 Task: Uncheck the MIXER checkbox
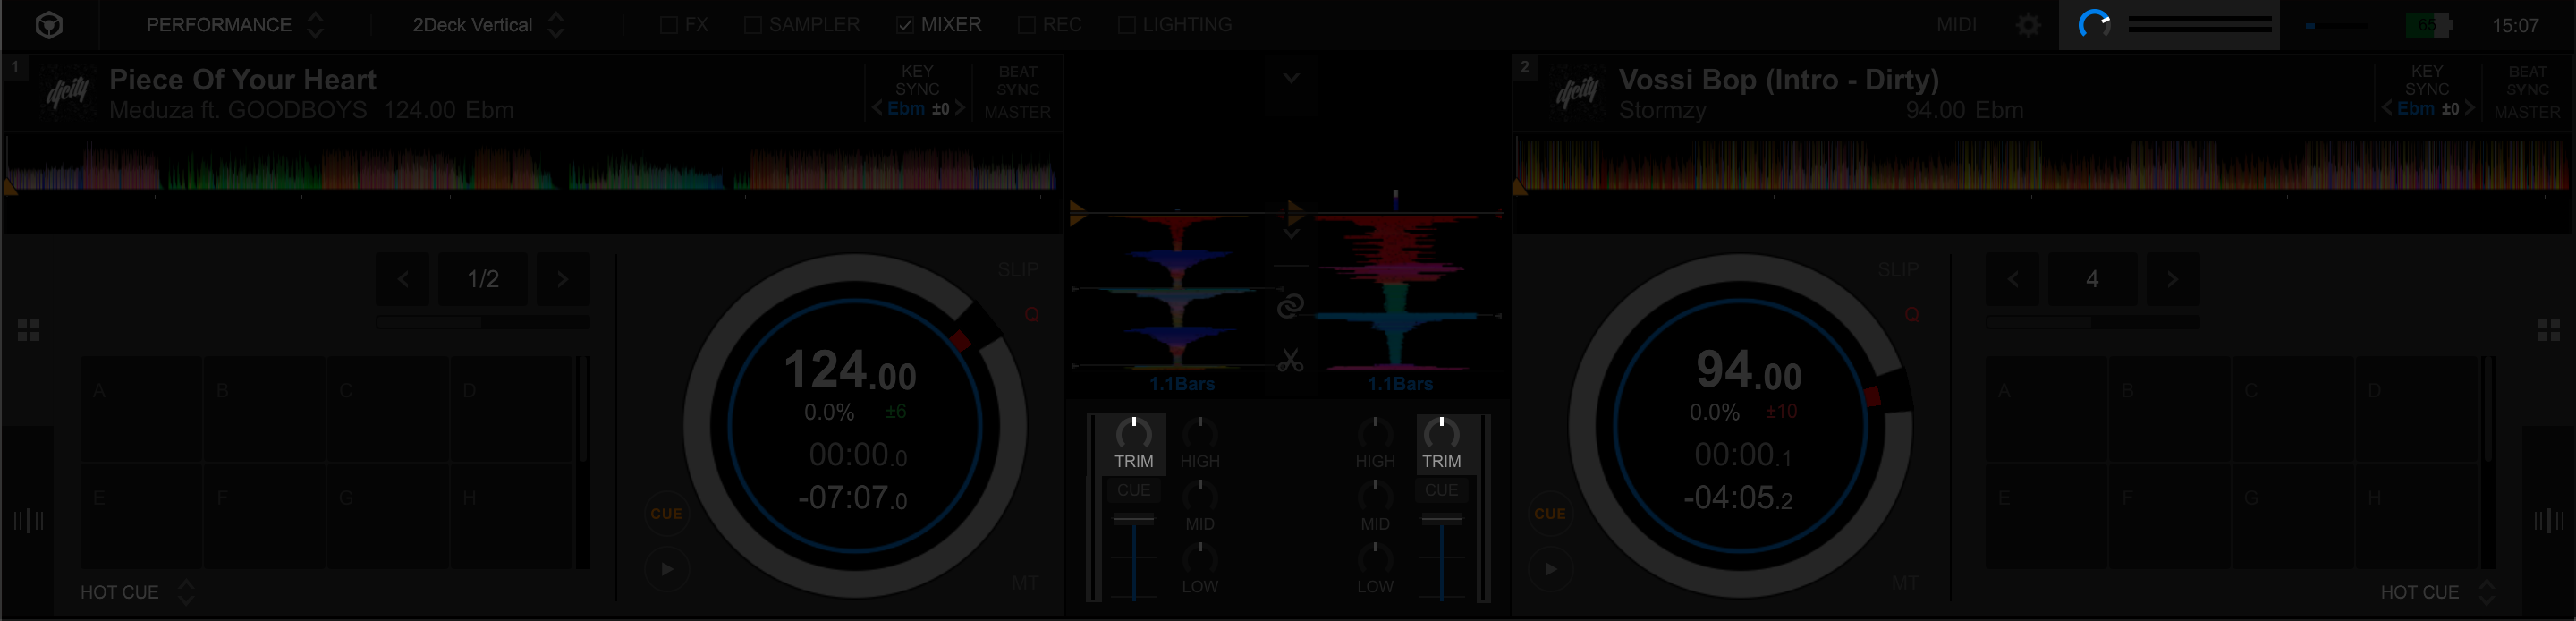click(x=904, y=25)
